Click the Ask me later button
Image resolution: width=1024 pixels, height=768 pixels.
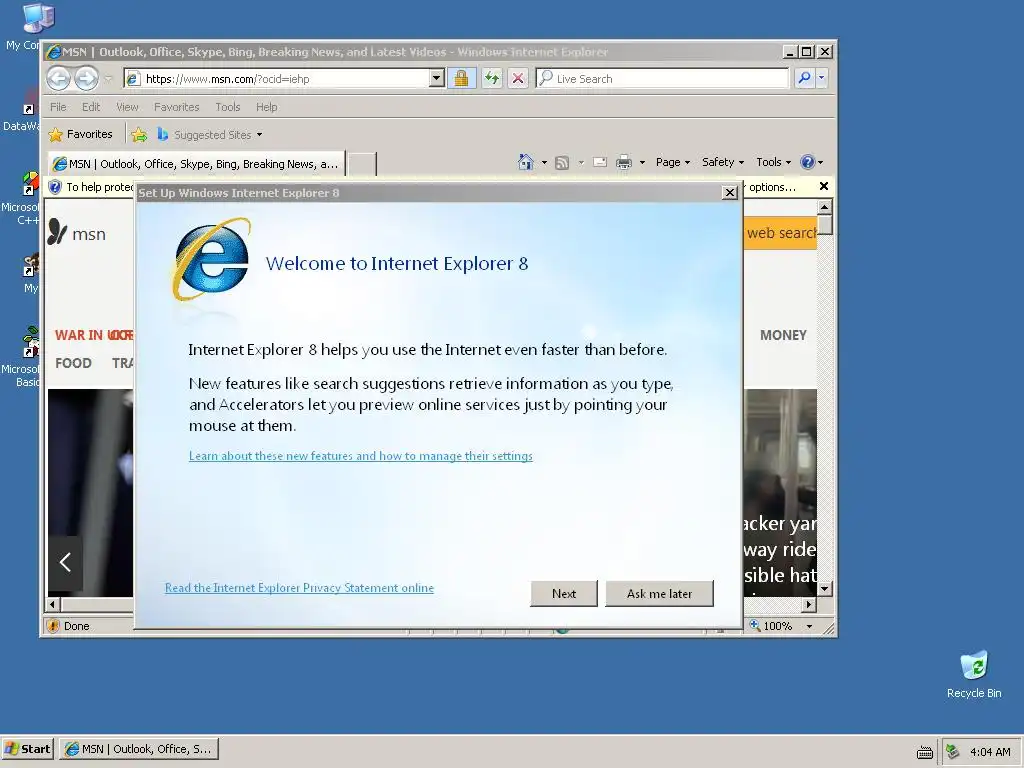660,594
